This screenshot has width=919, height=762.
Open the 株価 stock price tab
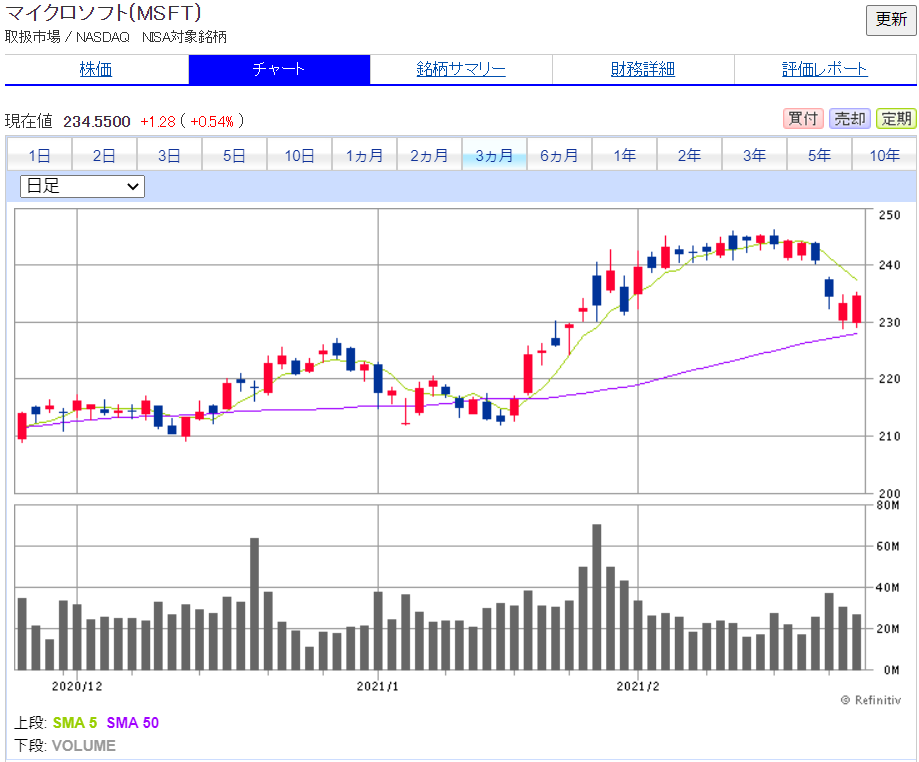[96, 69]
